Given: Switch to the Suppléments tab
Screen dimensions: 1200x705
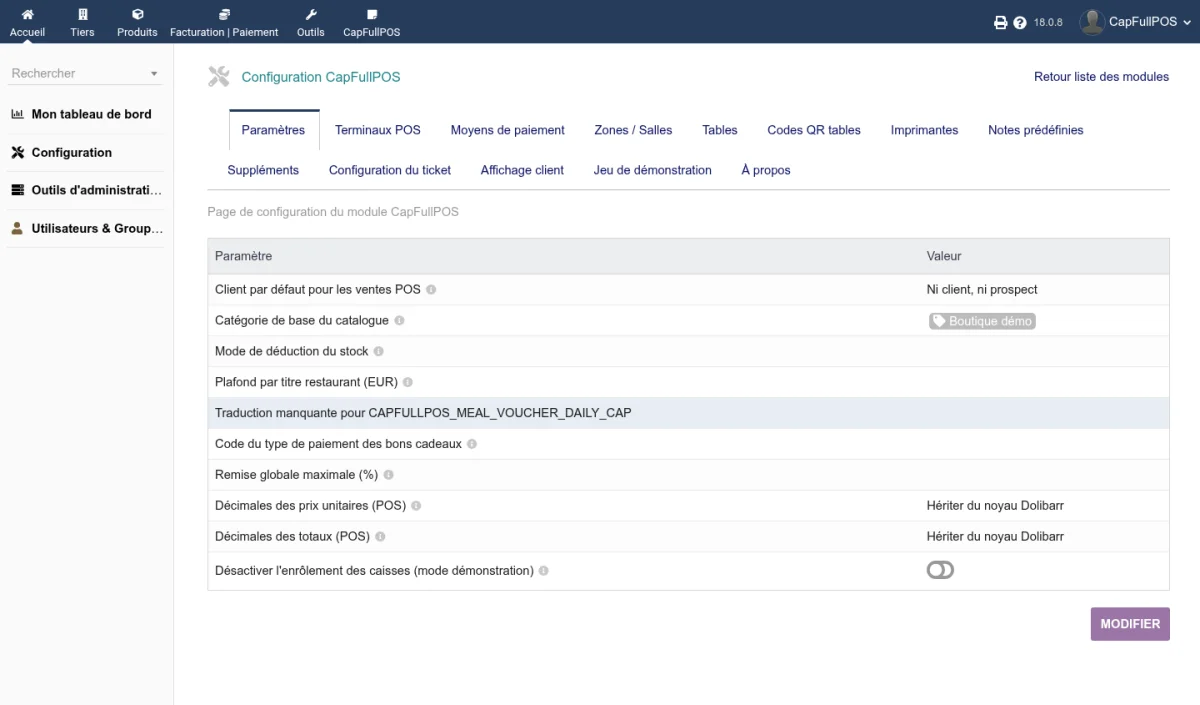Looking at the screenshot, I should [263, 170].
